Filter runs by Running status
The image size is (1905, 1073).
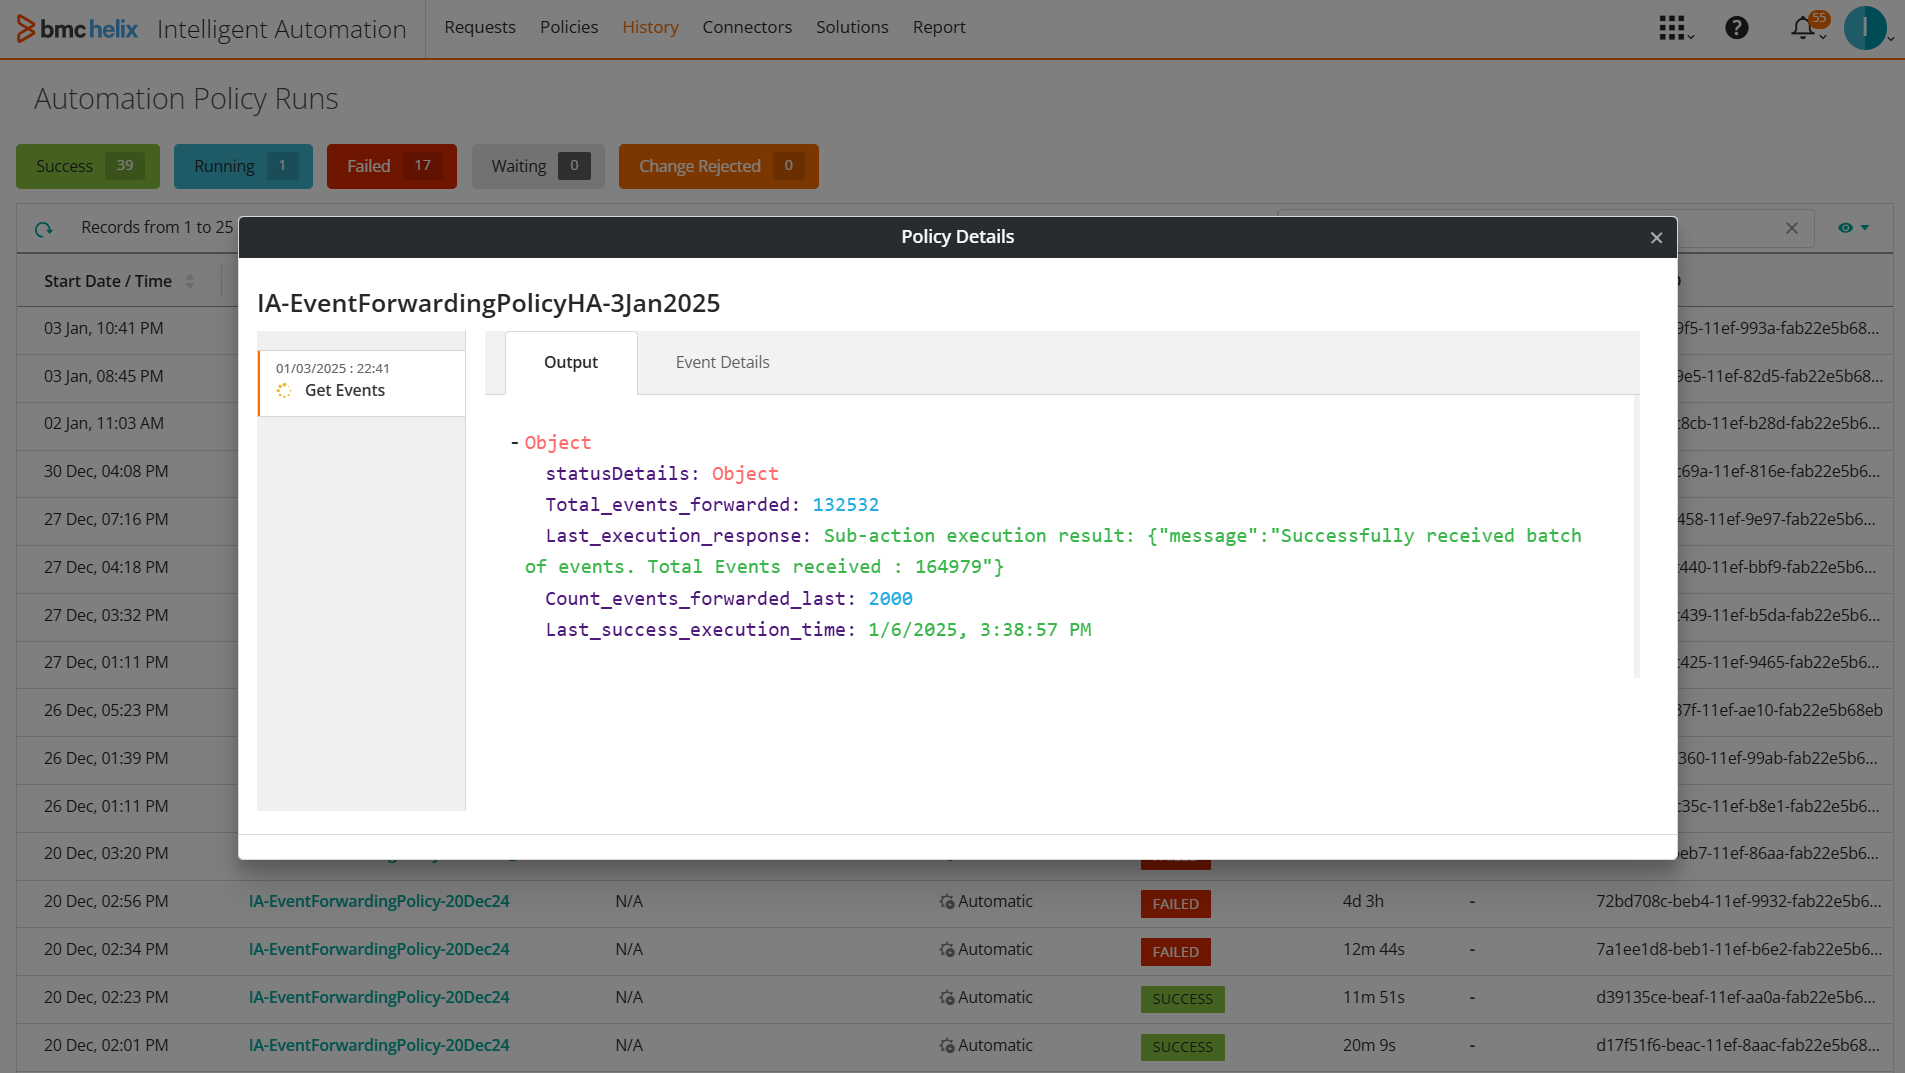(243, 166)
